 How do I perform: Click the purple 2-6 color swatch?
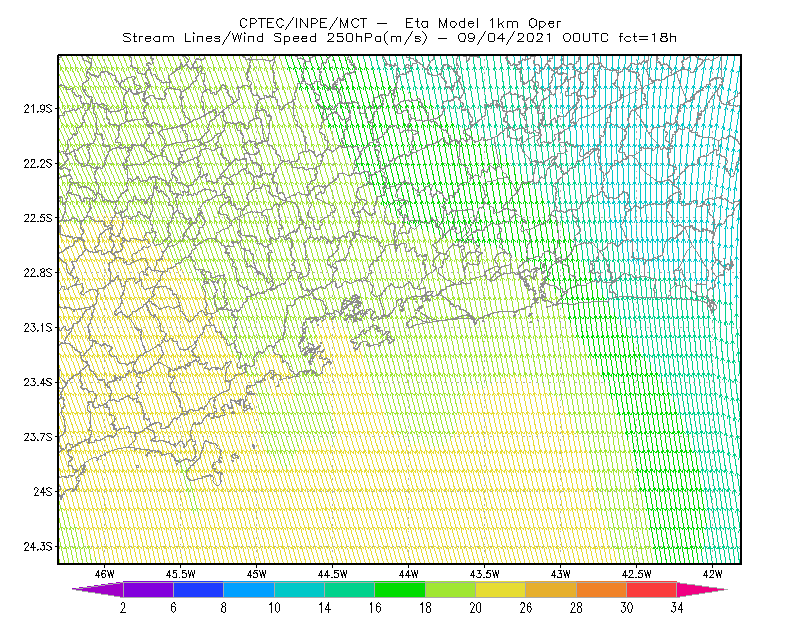tap(148, 589)
